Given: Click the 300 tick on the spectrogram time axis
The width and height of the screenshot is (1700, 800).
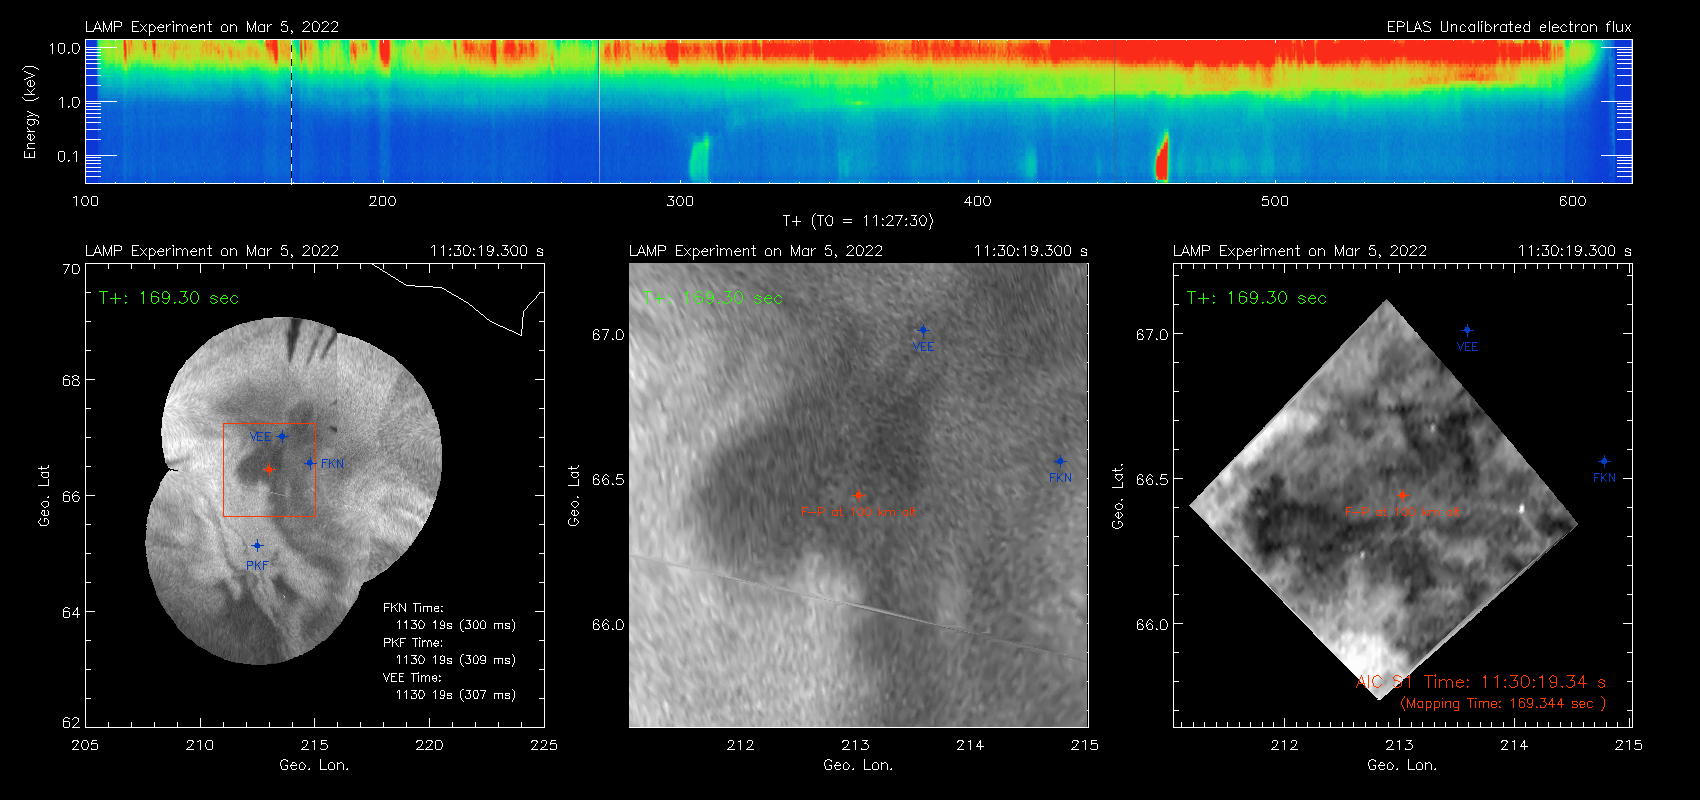Looking at the screenshot, I should point(680,201).
